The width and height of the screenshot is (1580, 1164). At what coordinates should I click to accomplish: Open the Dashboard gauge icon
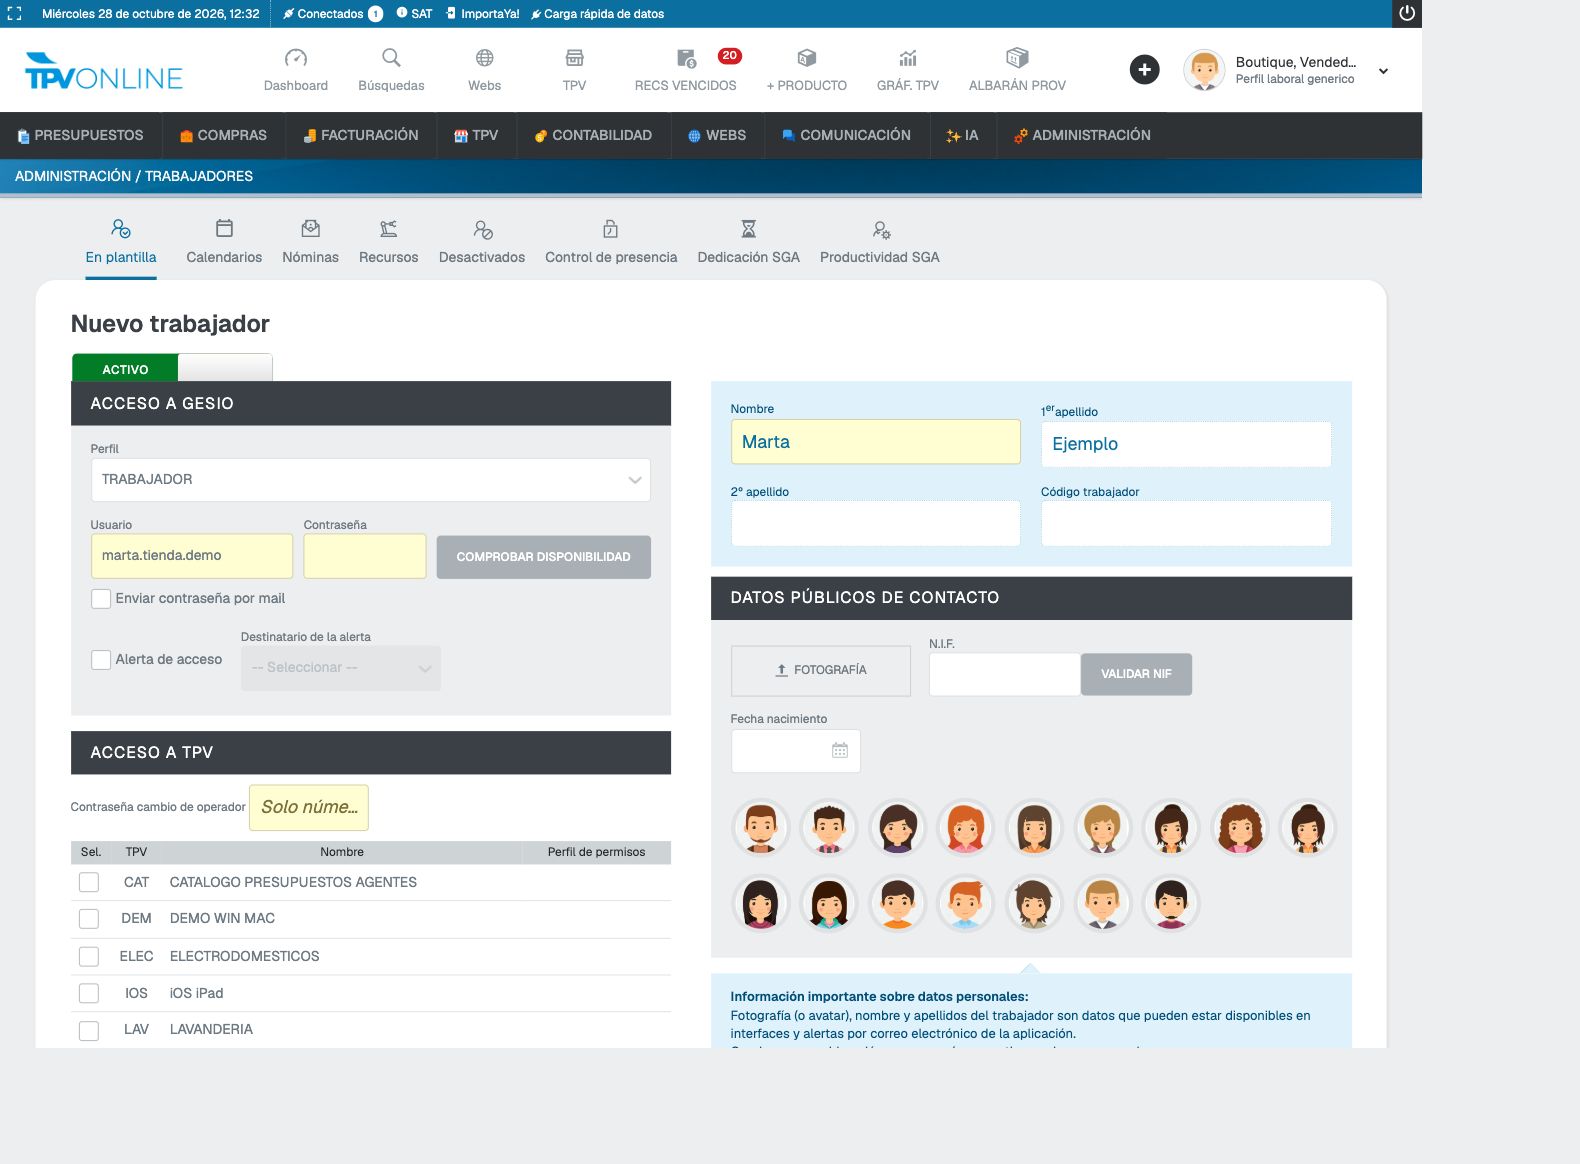(296, 58)
